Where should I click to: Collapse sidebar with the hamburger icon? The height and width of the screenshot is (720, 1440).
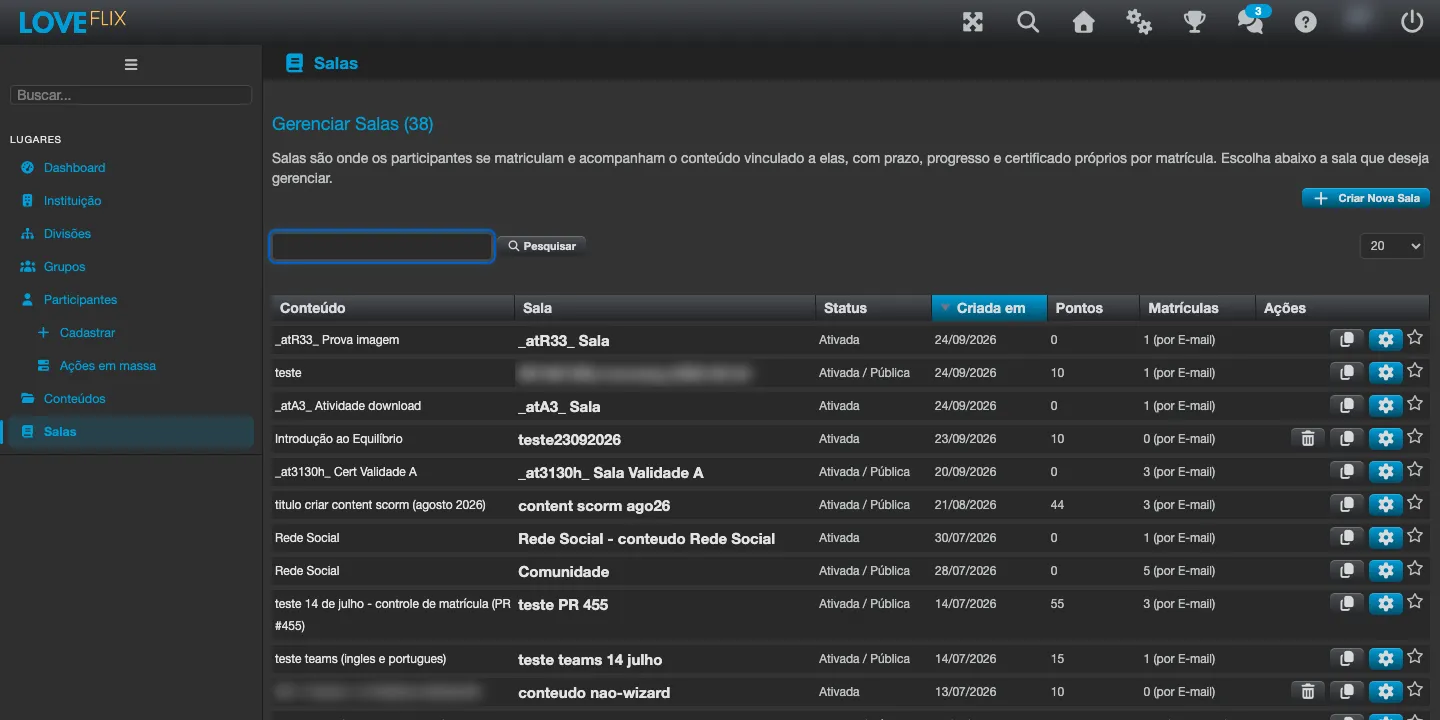tap(131, 65)
